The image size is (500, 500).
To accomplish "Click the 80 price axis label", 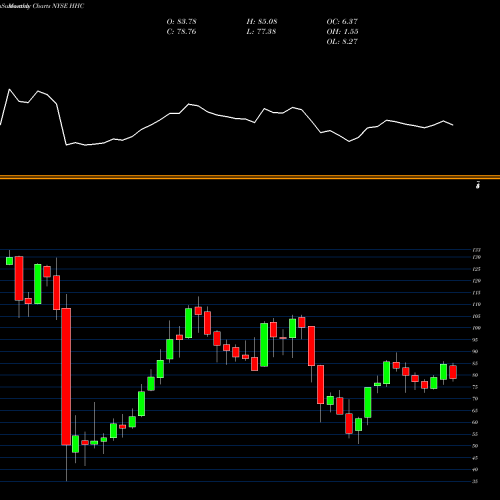I will point(475,375).
